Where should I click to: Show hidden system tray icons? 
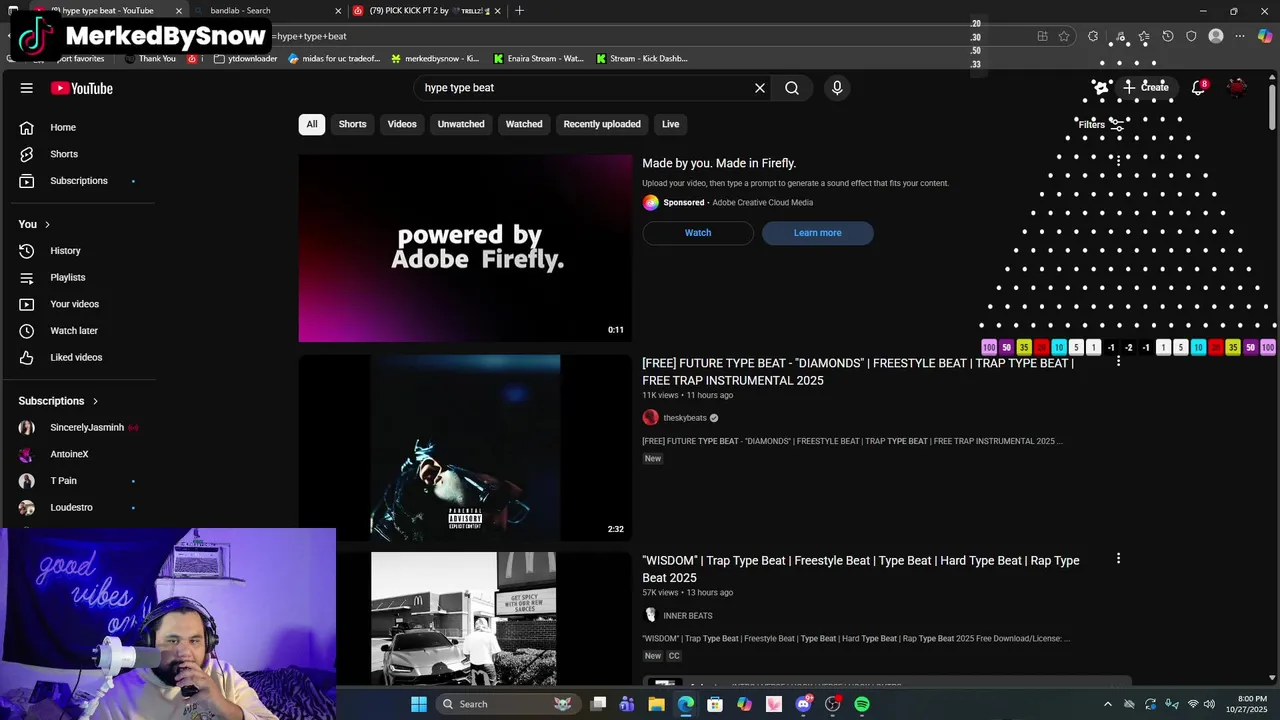point(1107,704)
